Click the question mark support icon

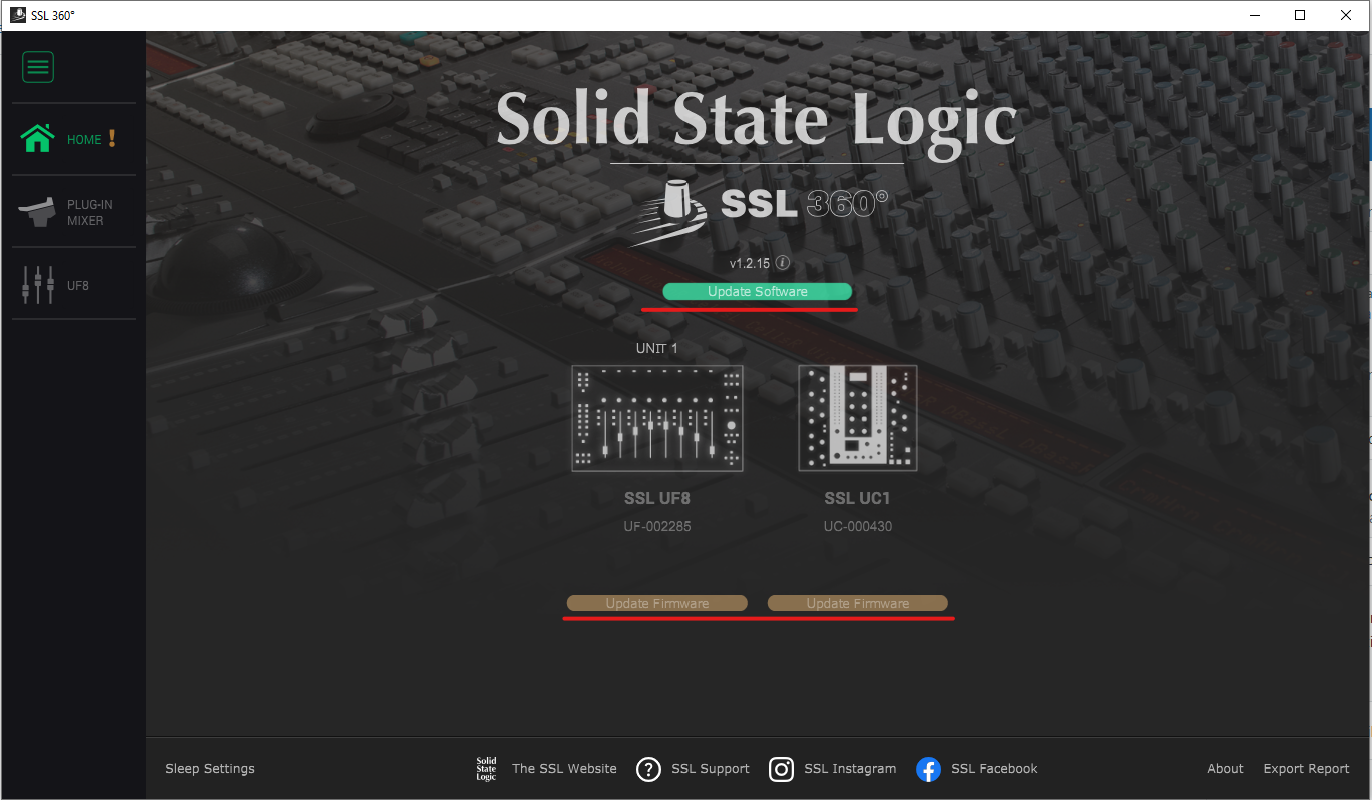pyautogui.click(x=648, y=769)
